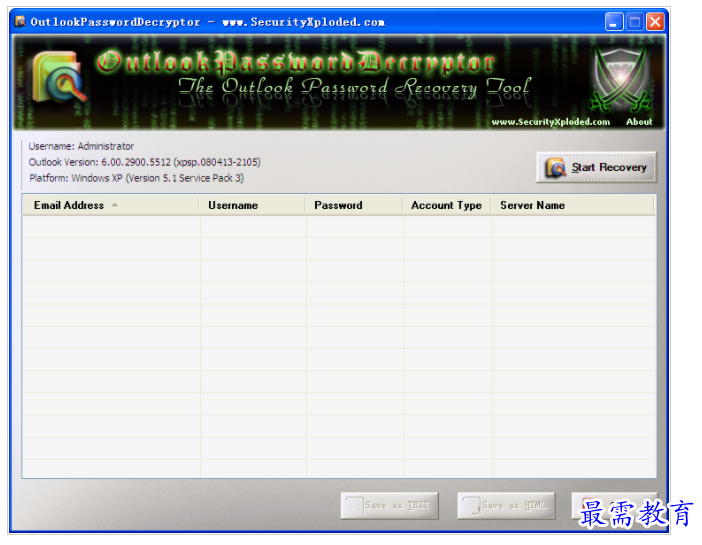
Task: Visit www.SecurityXploded.com link in banner
Action: (551, 122)
